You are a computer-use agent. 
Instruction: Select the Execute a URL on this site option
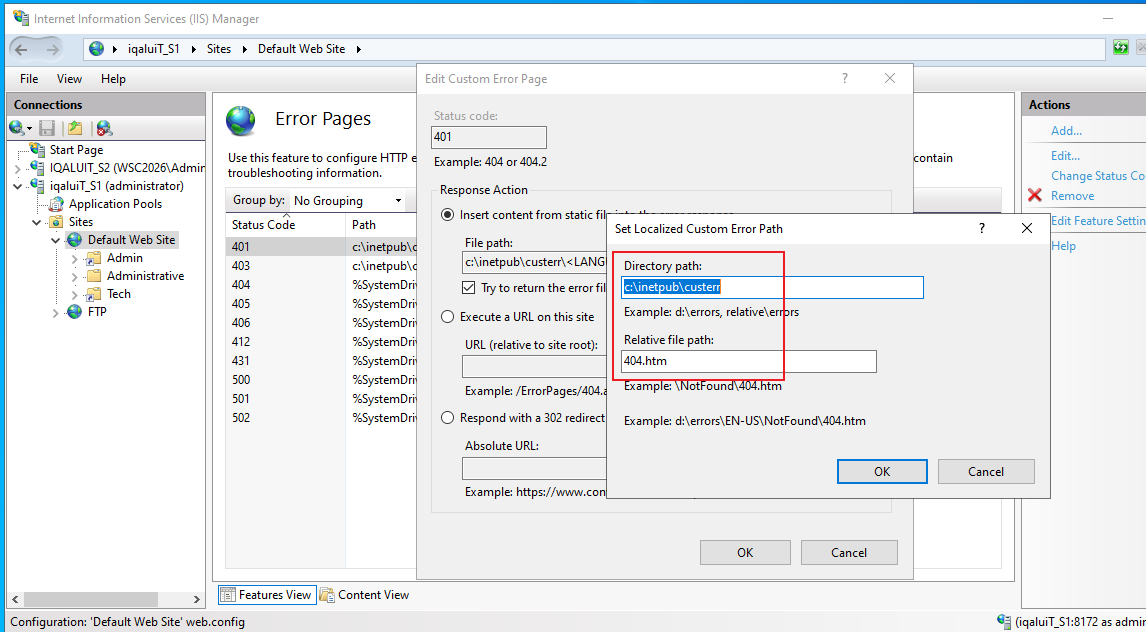click(x=447, y=317)
